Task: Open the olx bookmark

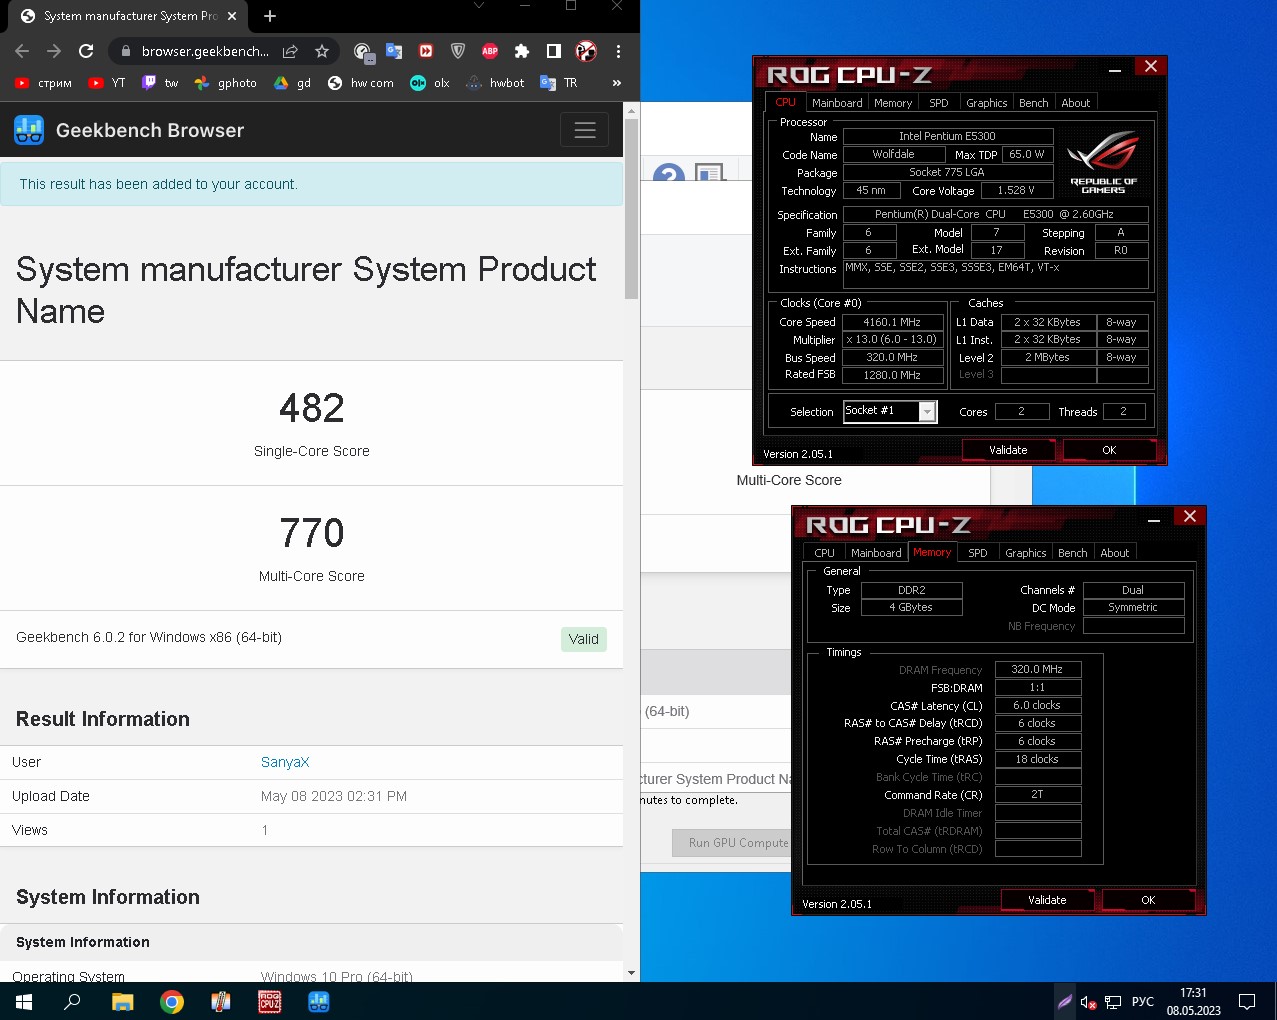Action: pyautogui.click(x=430, y=83)
